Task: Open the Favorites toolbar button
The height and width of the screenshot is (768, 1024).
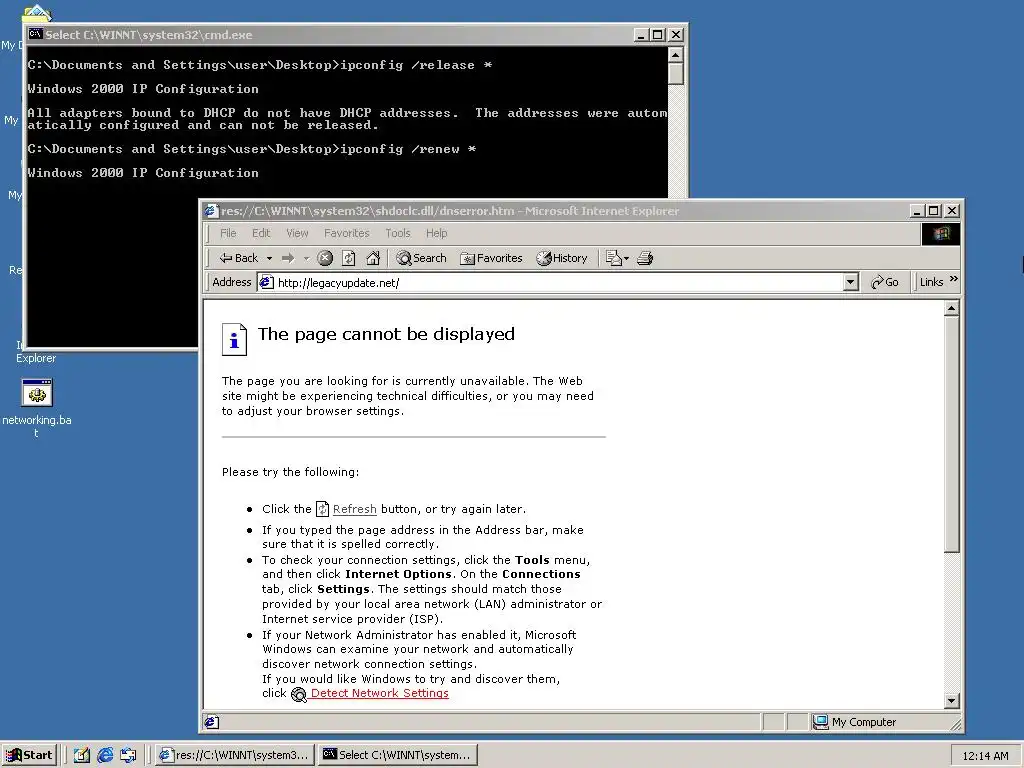Action: pos(491,258)
